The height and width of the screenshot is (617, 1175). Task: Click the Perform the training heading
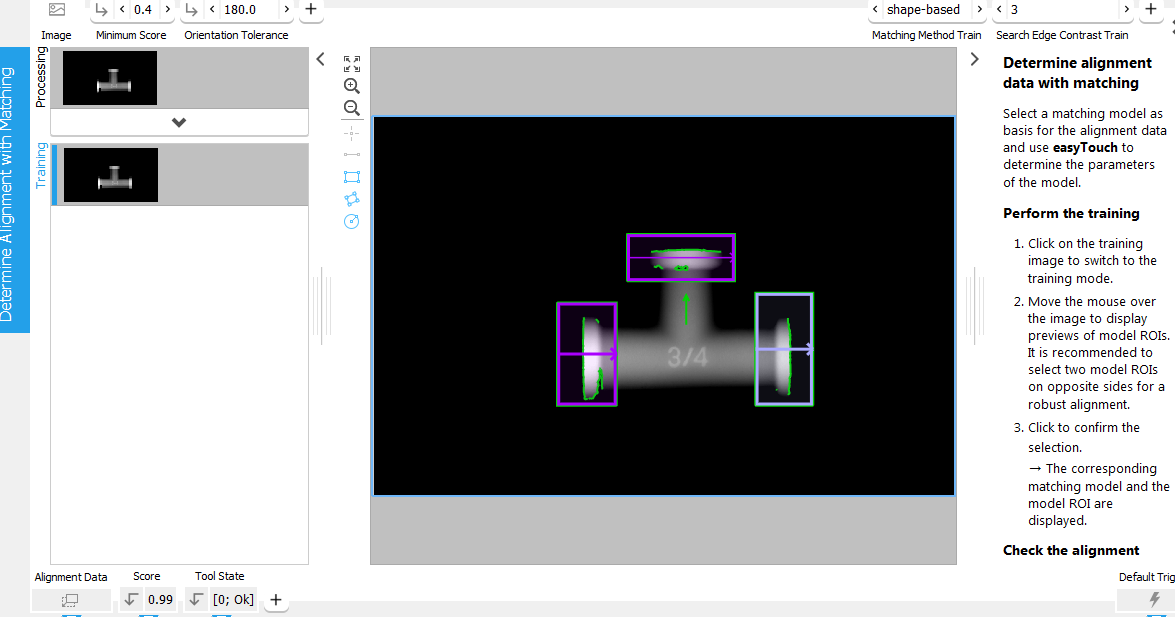[1071, 214]
